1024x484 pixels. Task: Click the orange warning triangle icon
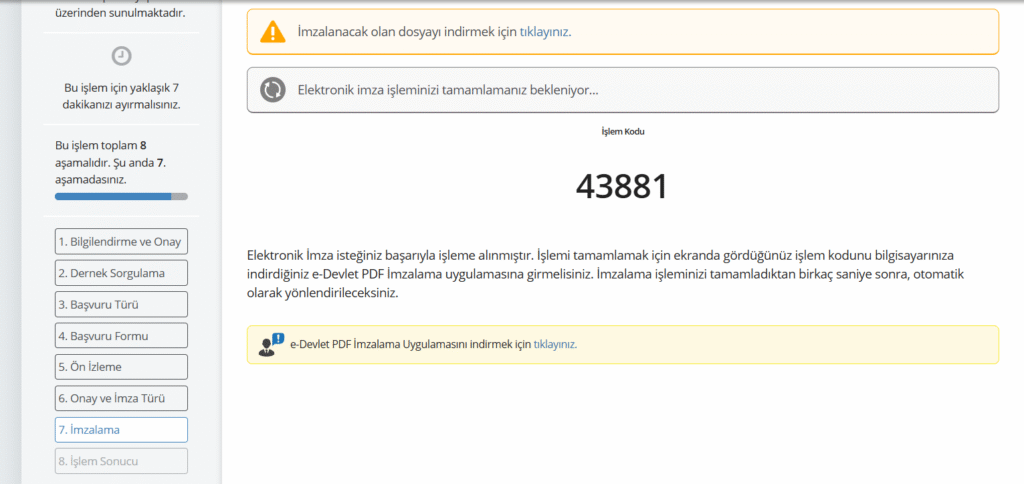tap(273, 32)
